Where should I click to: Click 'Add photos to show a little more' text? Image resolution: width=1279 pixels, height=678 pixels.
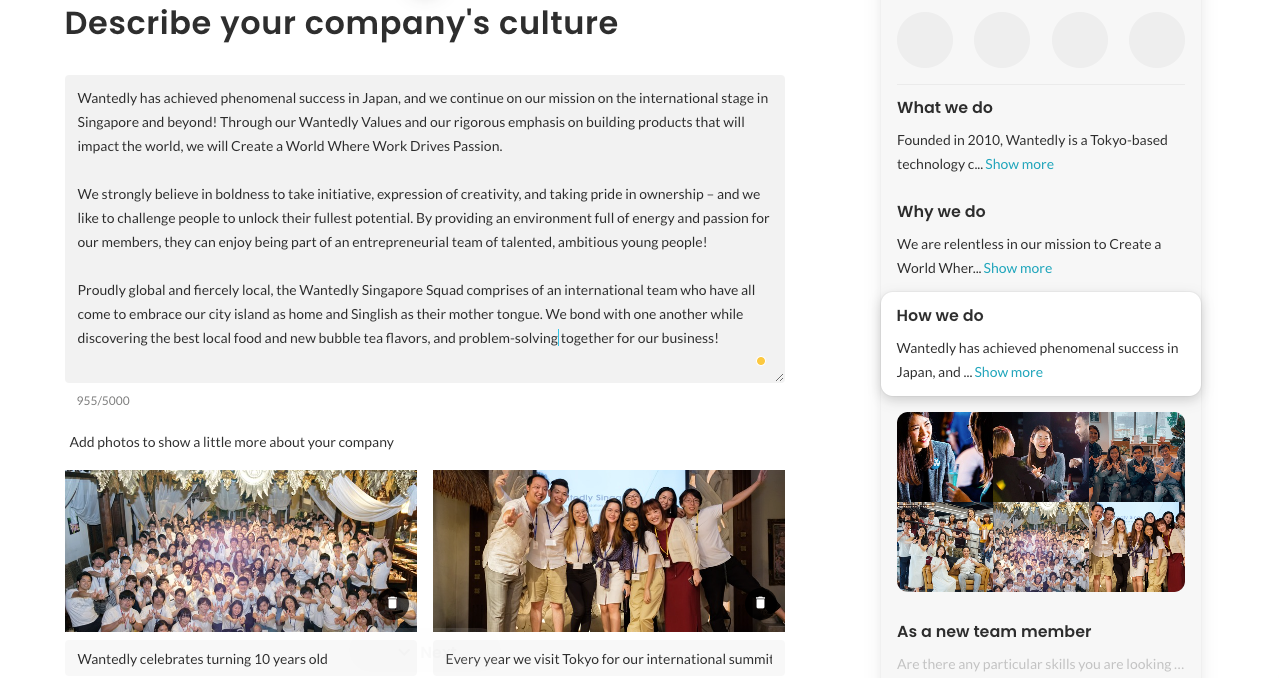(232, 442)
